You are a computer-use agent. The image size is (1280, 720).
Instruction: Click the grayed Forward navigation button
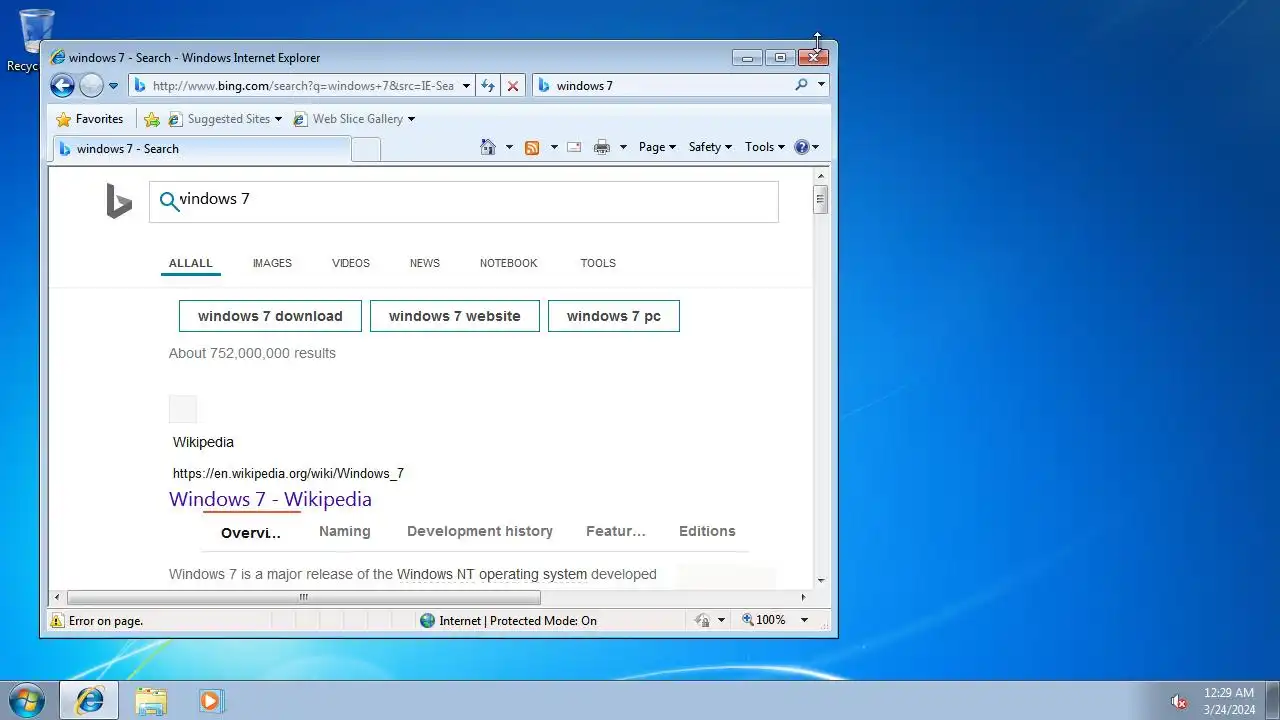click(x=91, y=86)
